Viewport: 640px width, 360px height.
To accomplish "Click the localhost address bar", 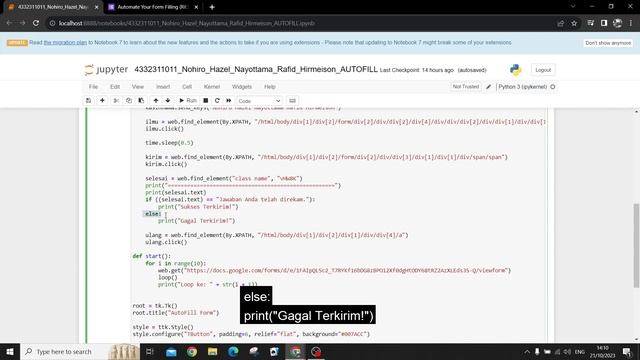I will click(x=302, y=23).
